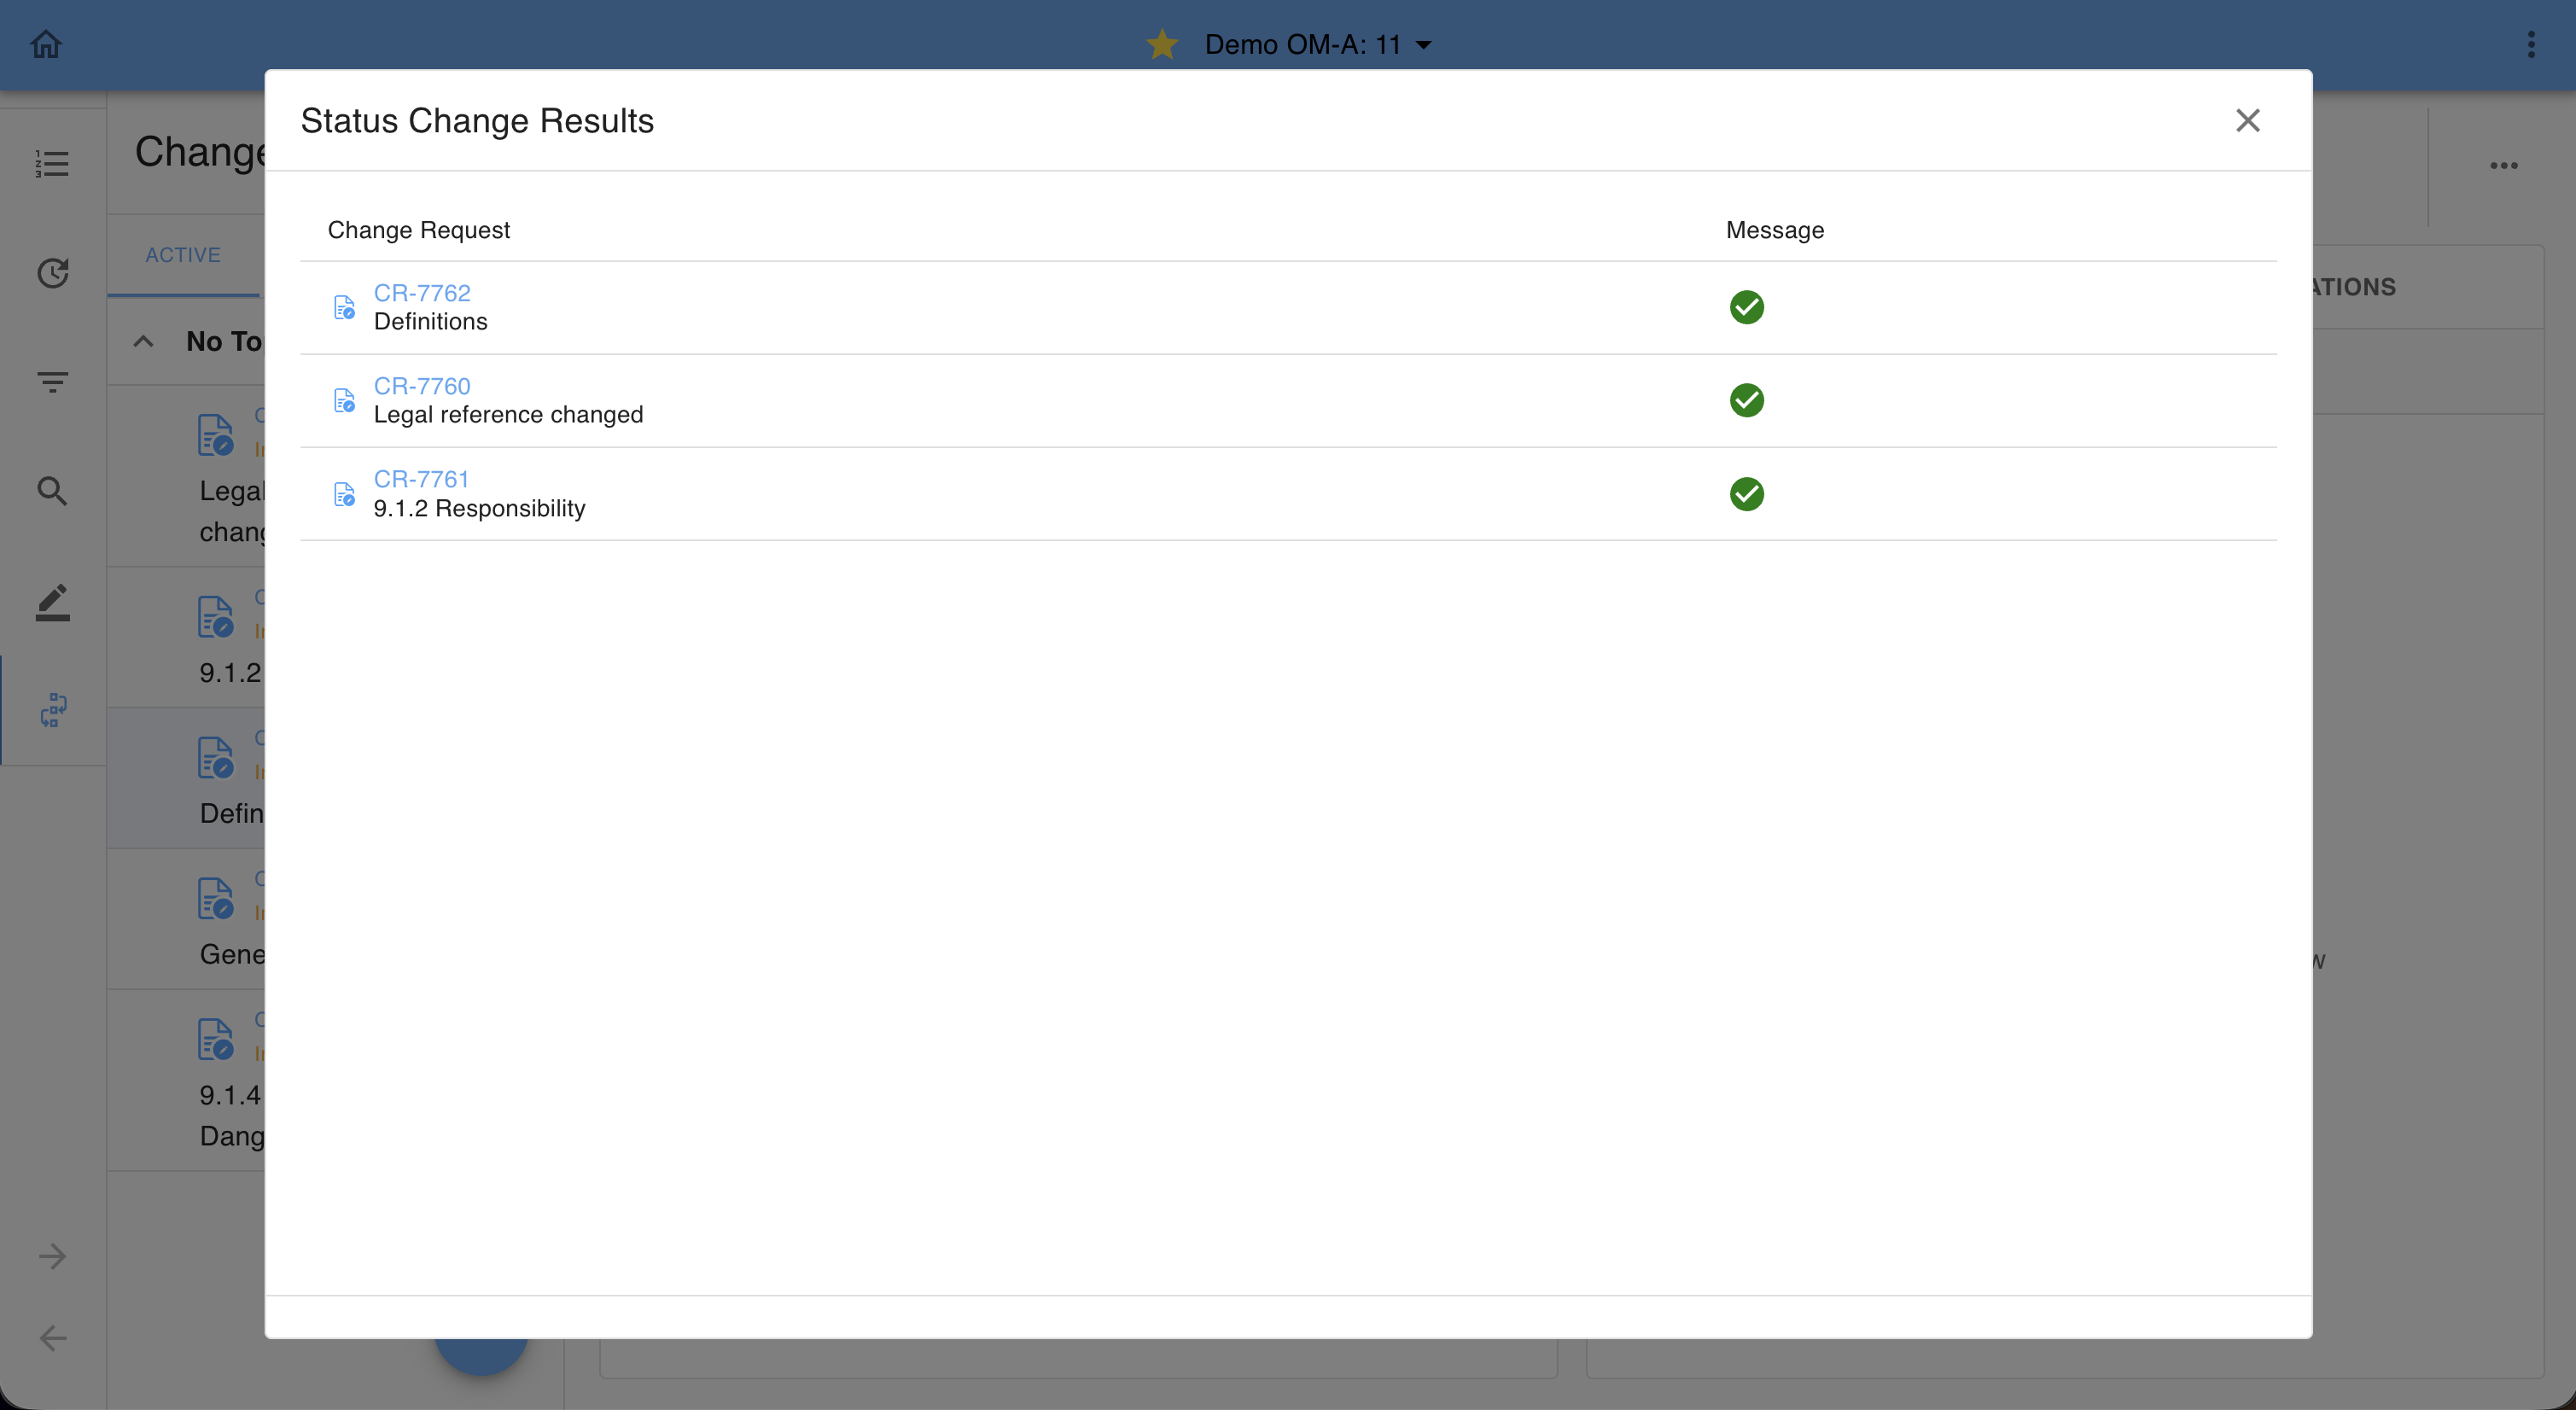Open the history clock sidebar icon
Viewport: 2576px width, 1410px height.
(x=52, y=273)
